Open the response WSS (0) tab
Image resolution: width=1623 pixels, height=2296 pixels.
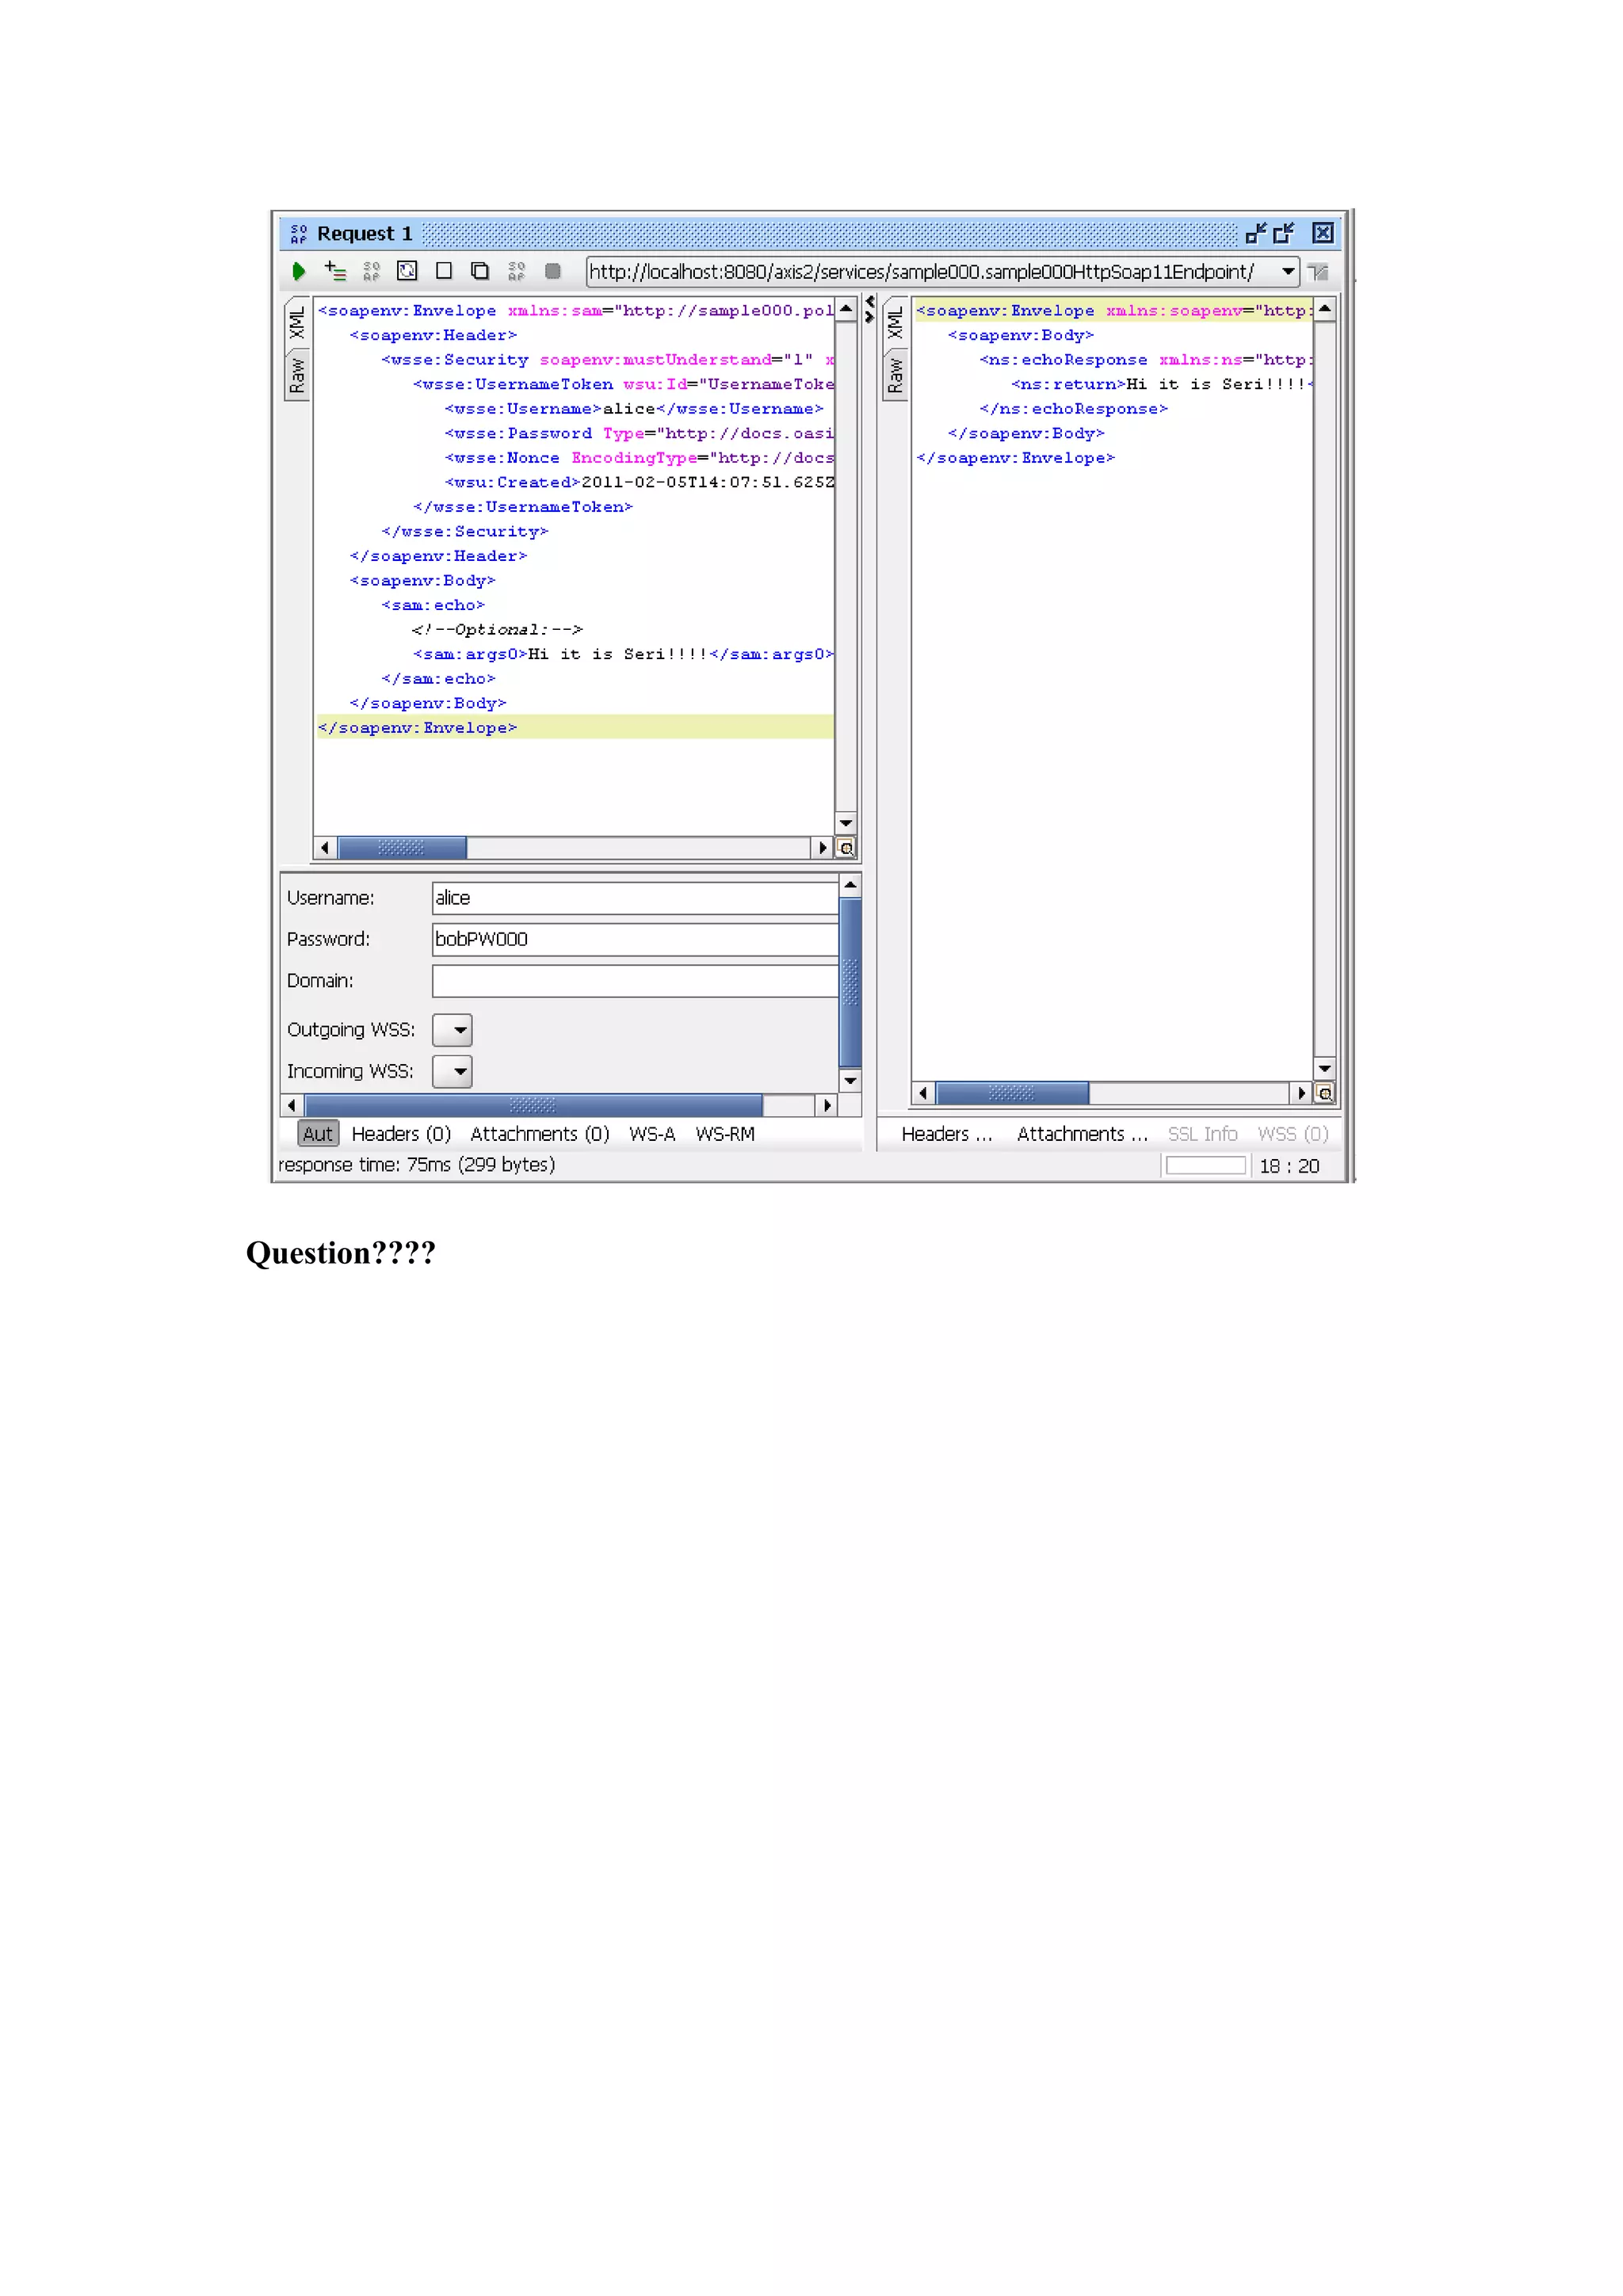[x=1292, y=1133]
